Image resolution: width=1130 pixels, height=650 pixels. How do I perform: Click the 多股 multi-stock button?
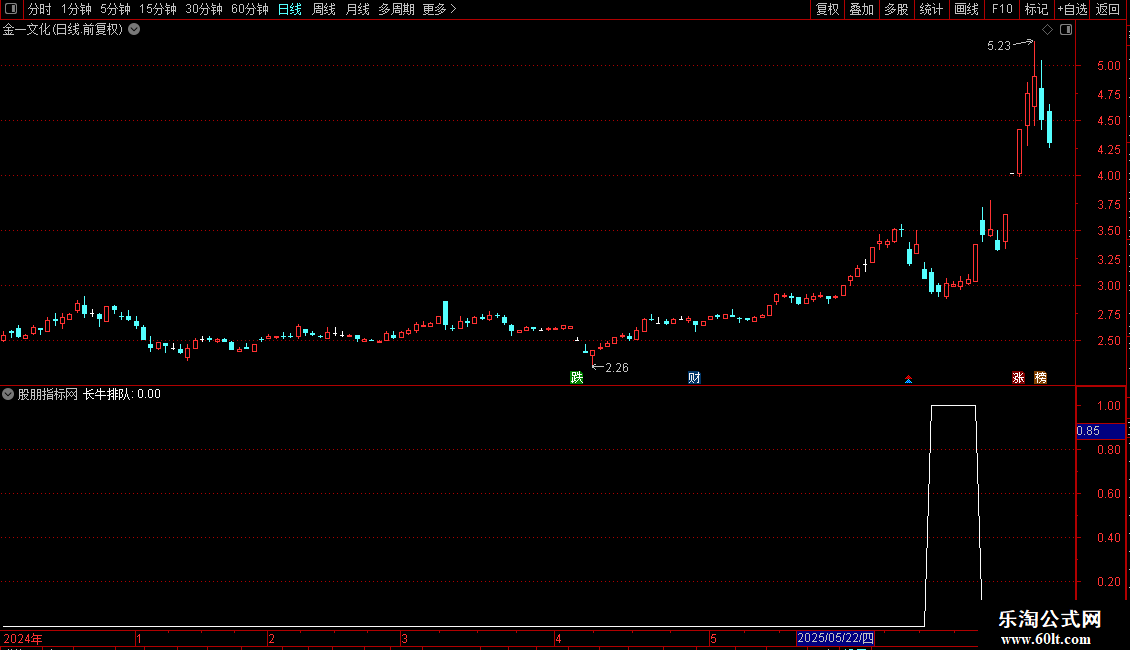click(x=896, y=9)
